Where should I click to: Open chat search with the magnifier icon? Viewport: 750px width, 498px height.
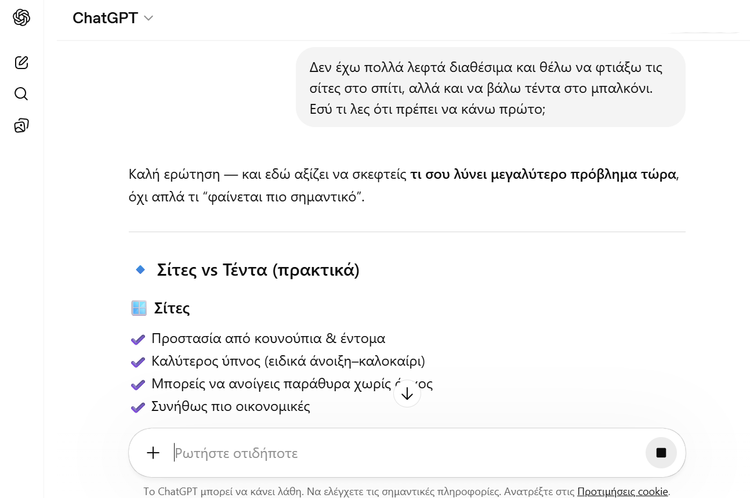click(21, 94)
